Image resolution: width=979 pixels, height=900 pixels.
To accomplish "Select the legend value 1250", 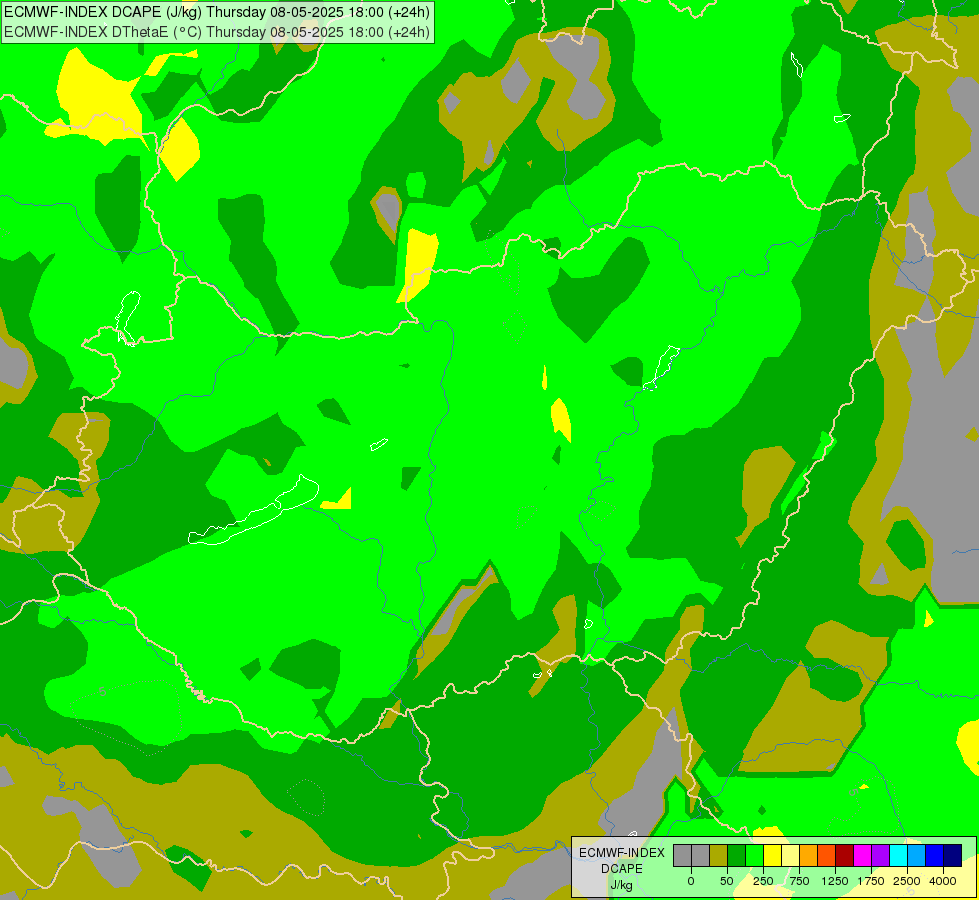I will coord(835,881).
